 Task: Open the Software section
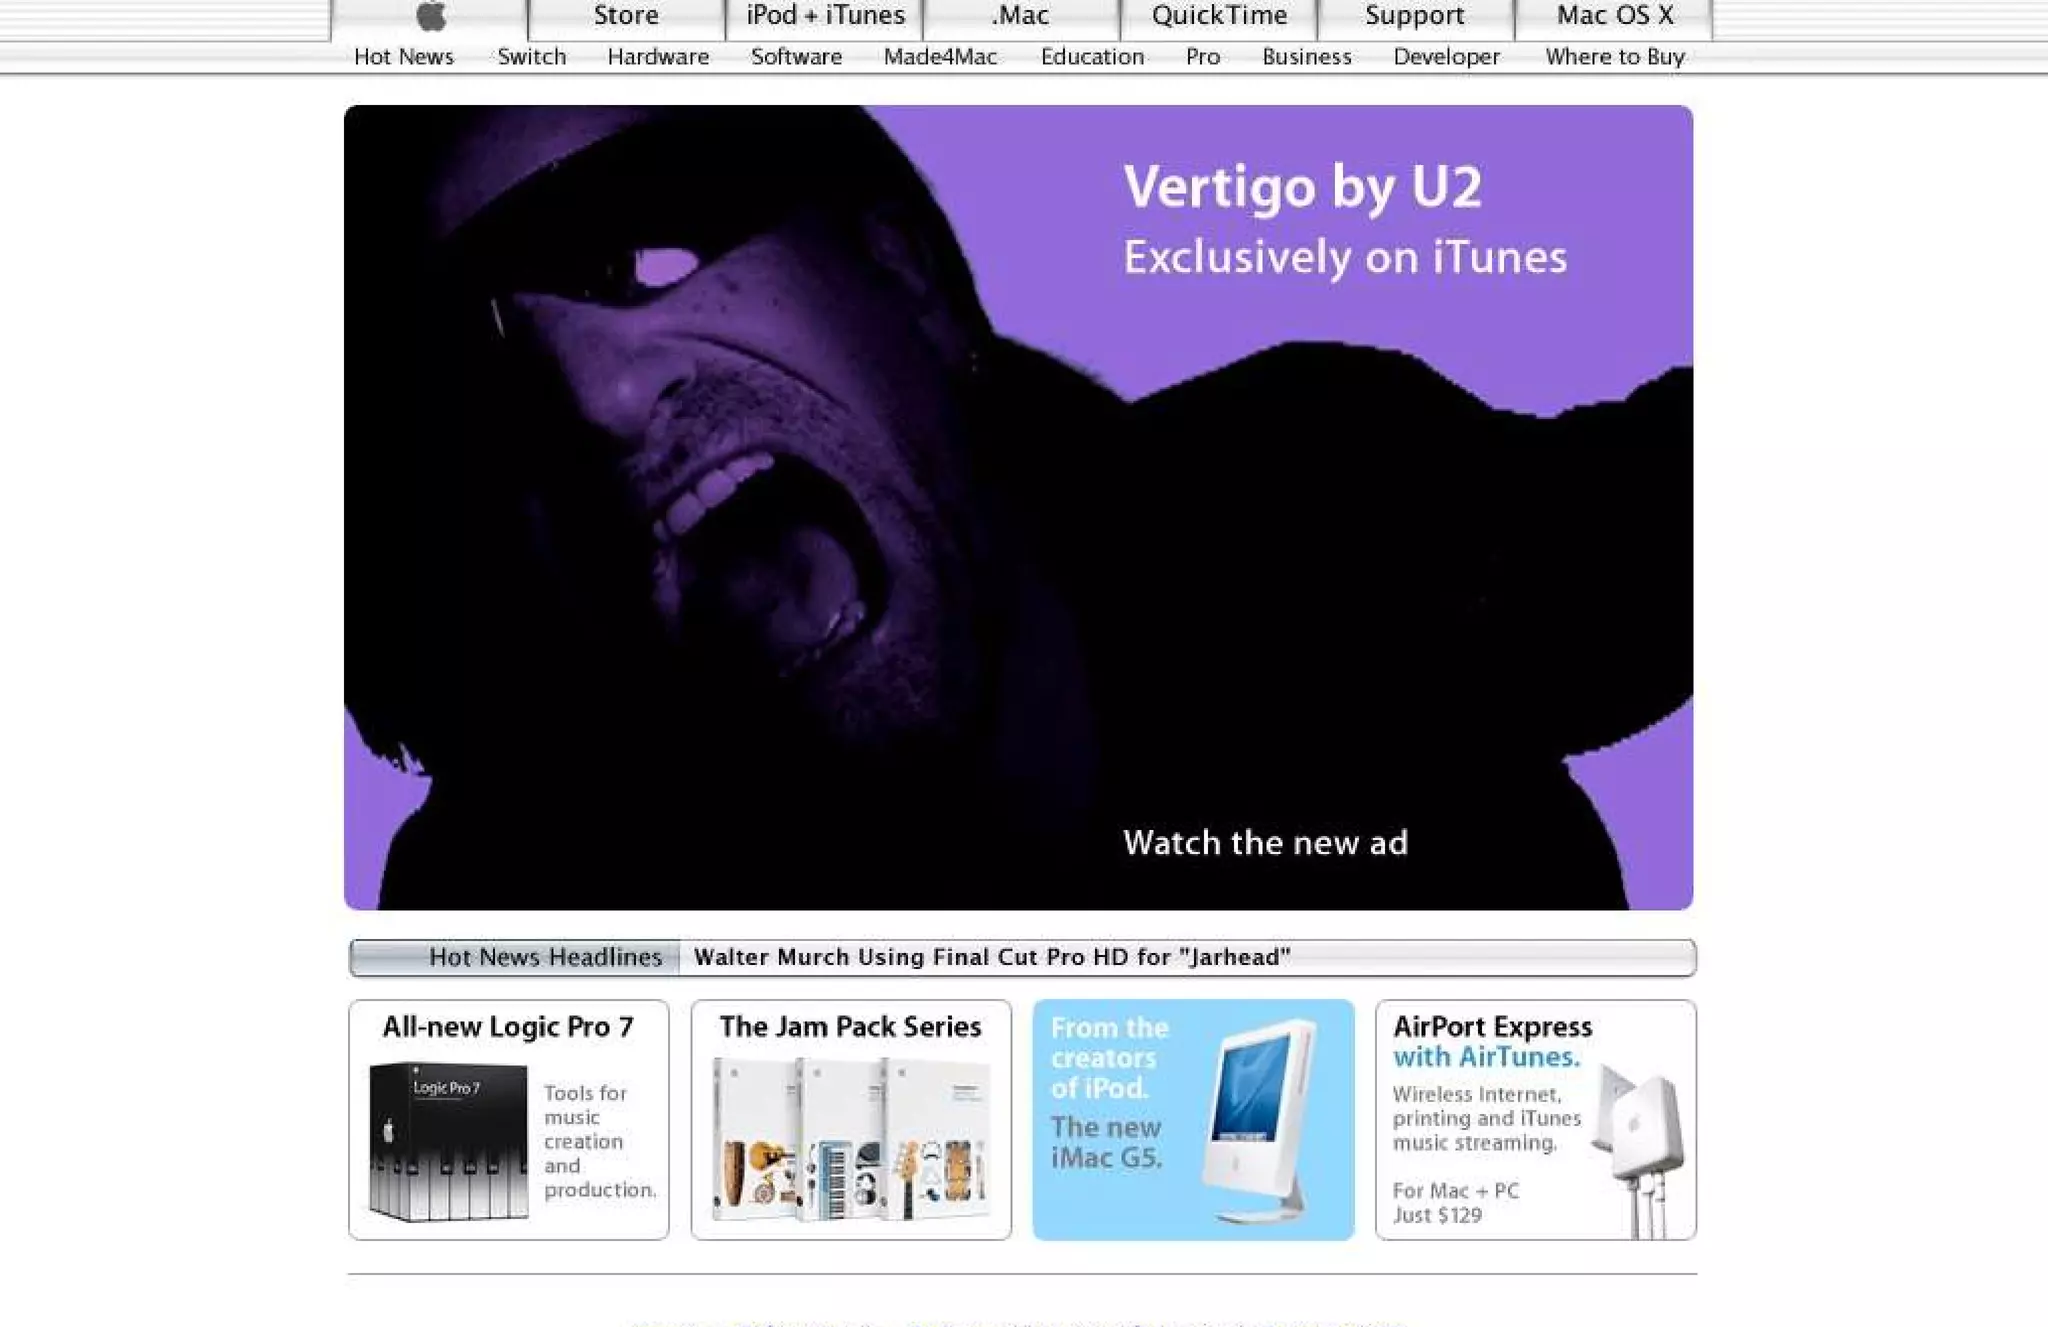tap(796, 57)
